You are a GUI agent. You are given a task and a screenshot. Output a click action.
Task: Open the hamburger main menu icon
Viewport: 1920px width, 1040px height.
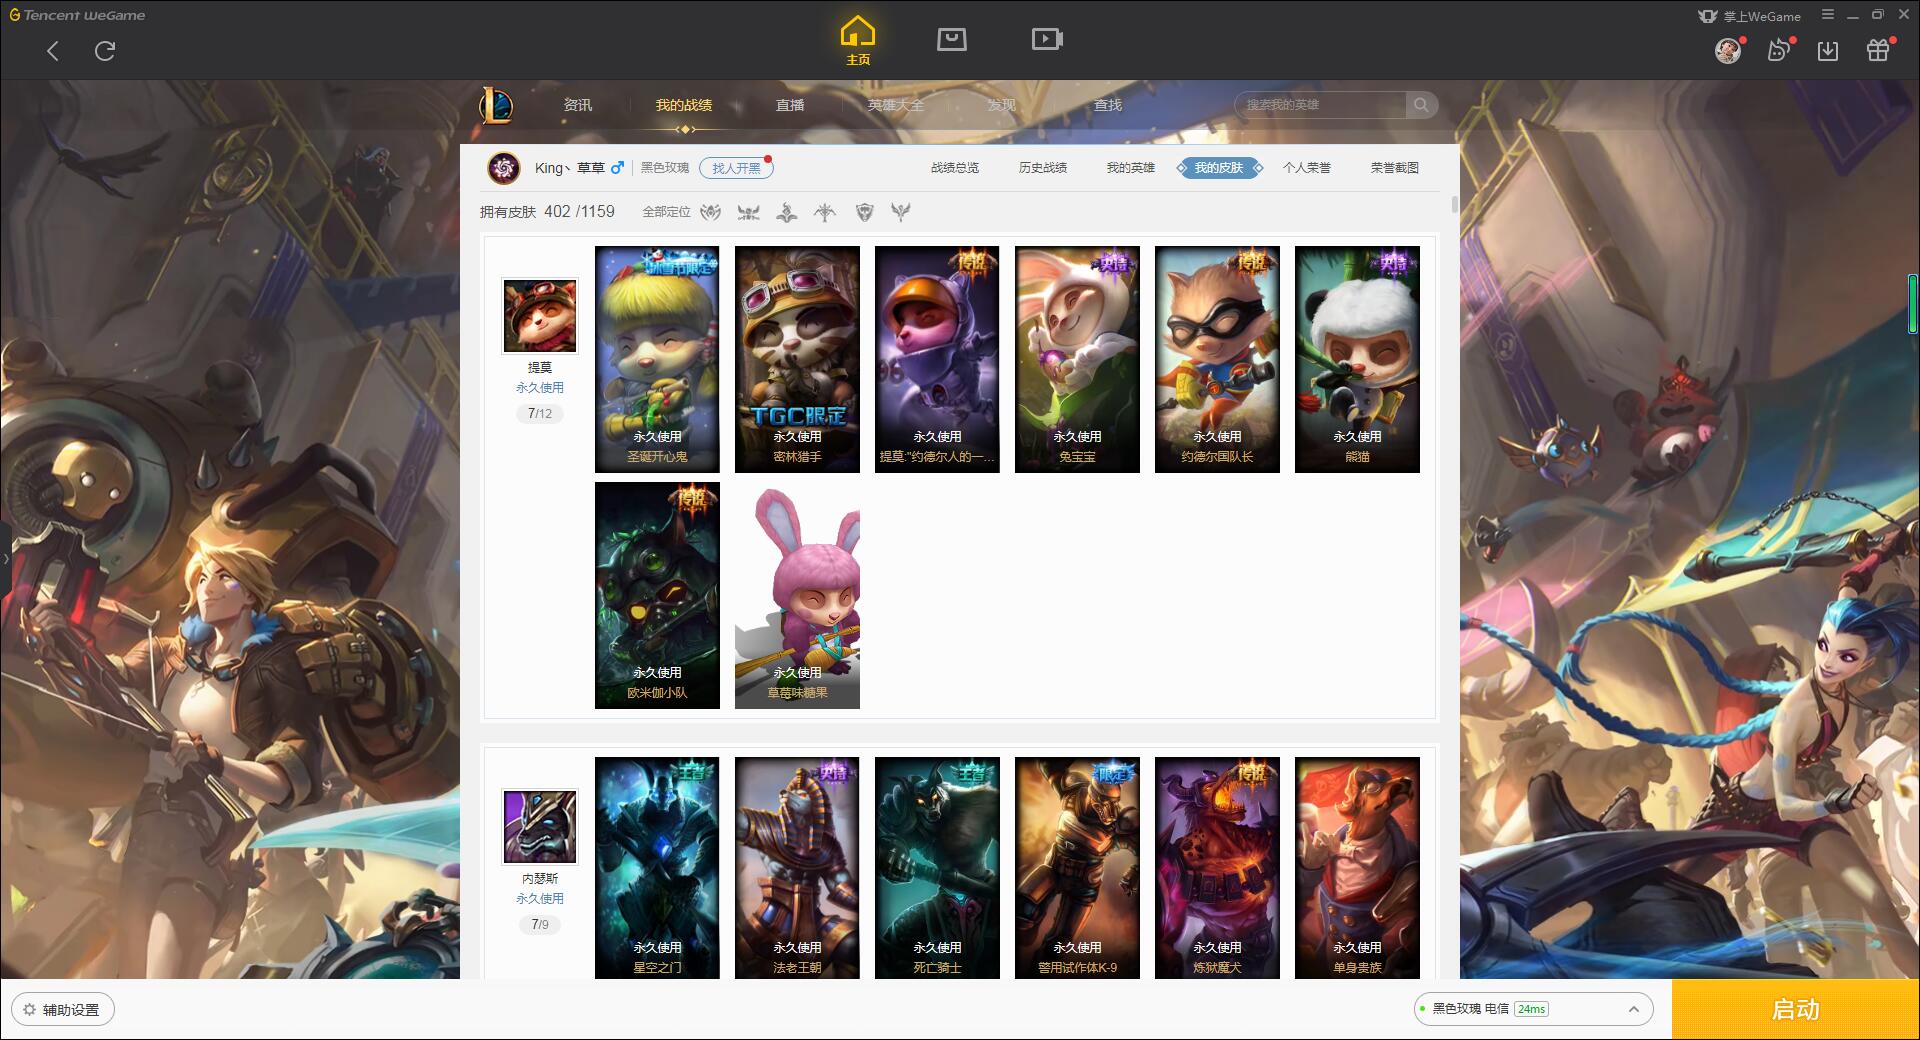[1828, 15]
